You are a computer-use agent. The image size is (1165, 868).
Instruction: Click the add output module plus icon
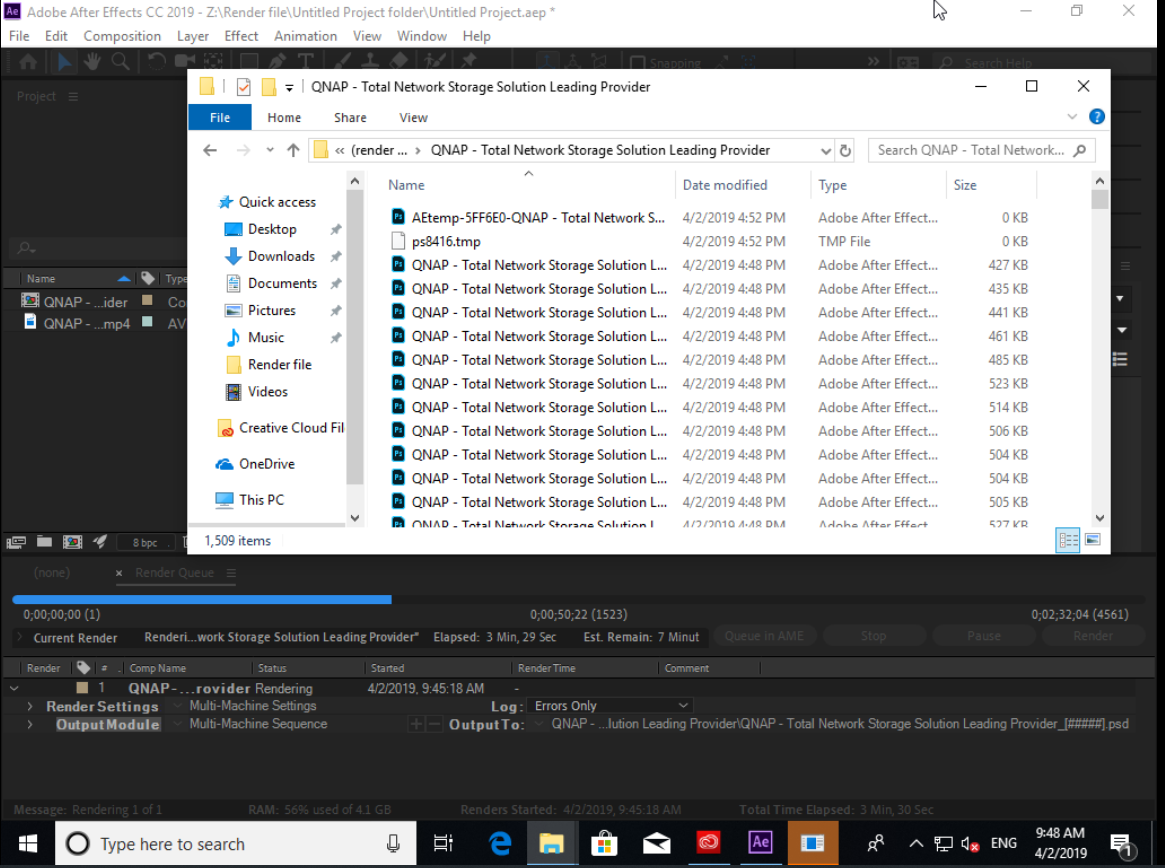[416, 724]
